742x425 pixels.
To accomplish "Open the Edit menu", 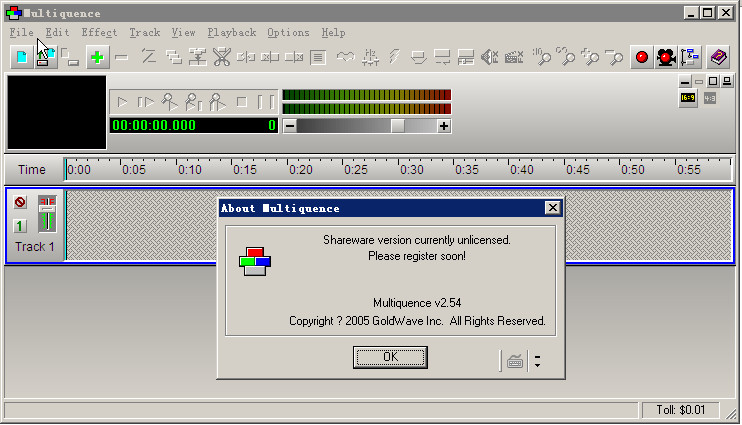I will tap(57, 33).
